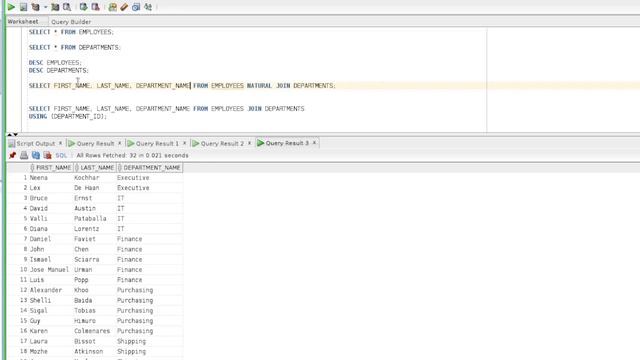Click the Rollback toolbar icon
640x360 pixels.
tap(96, 7)
